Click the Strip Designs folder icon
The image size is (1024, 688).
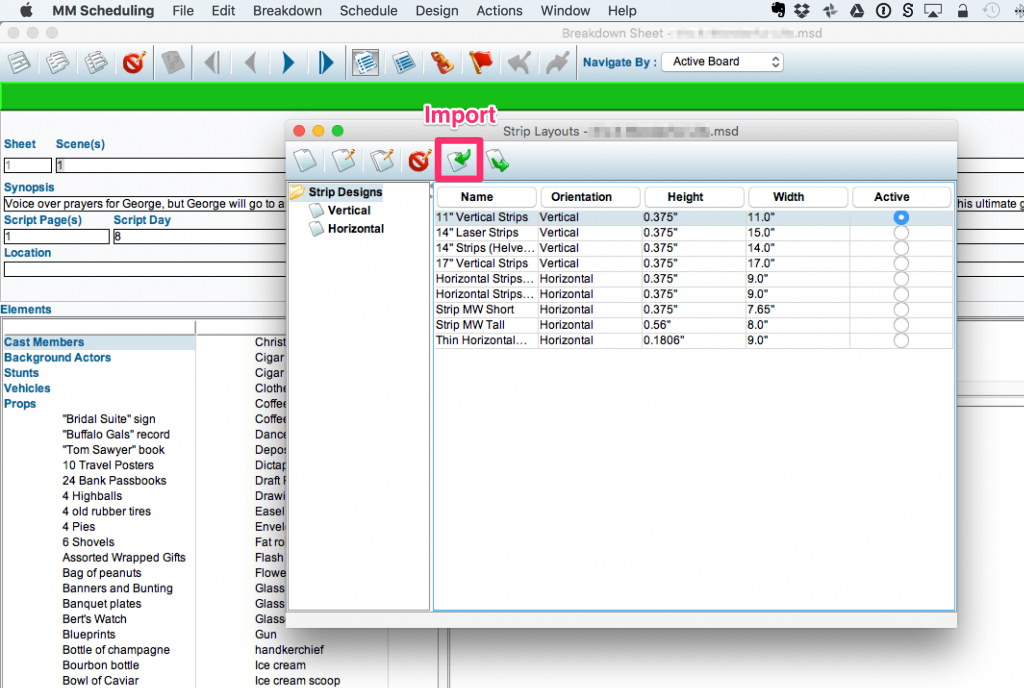click(x=298, y=192)
